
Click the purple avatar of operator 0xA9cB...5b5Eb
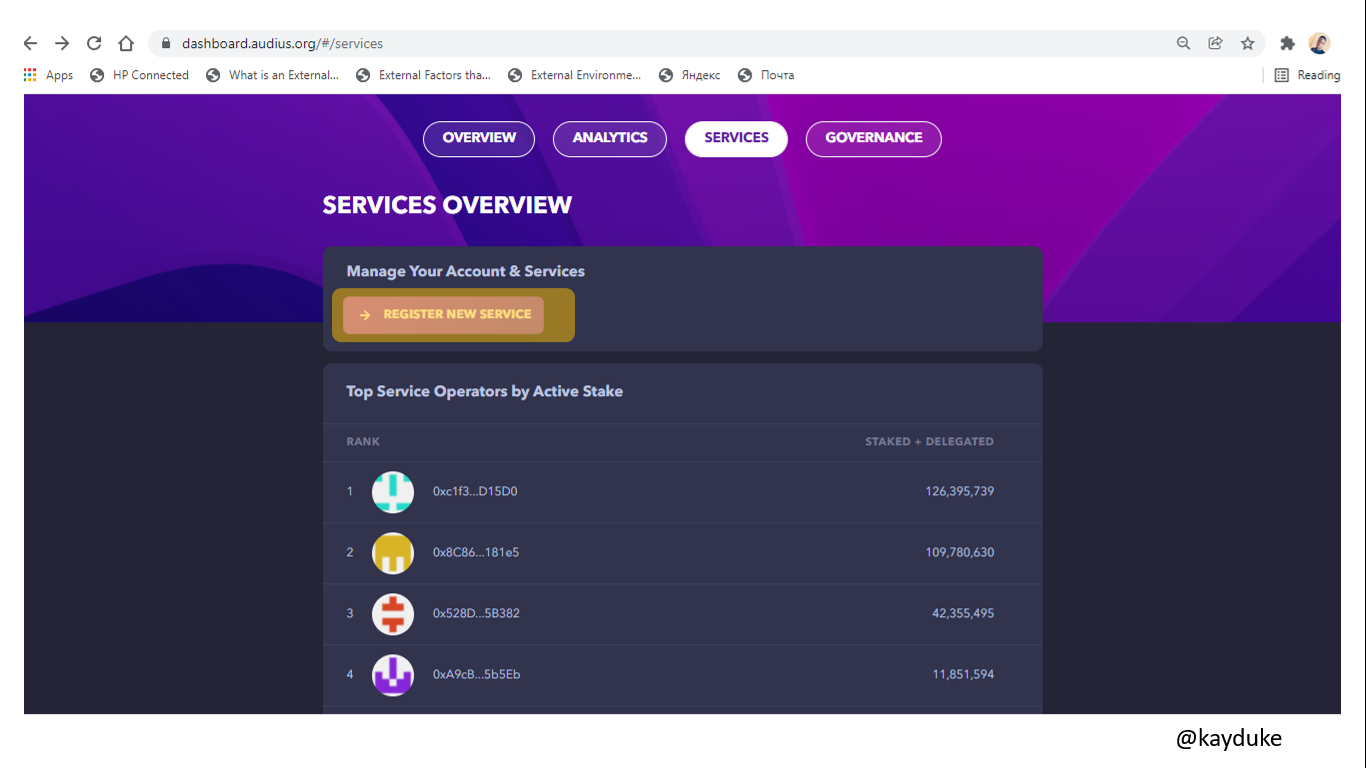pos(393,674)
